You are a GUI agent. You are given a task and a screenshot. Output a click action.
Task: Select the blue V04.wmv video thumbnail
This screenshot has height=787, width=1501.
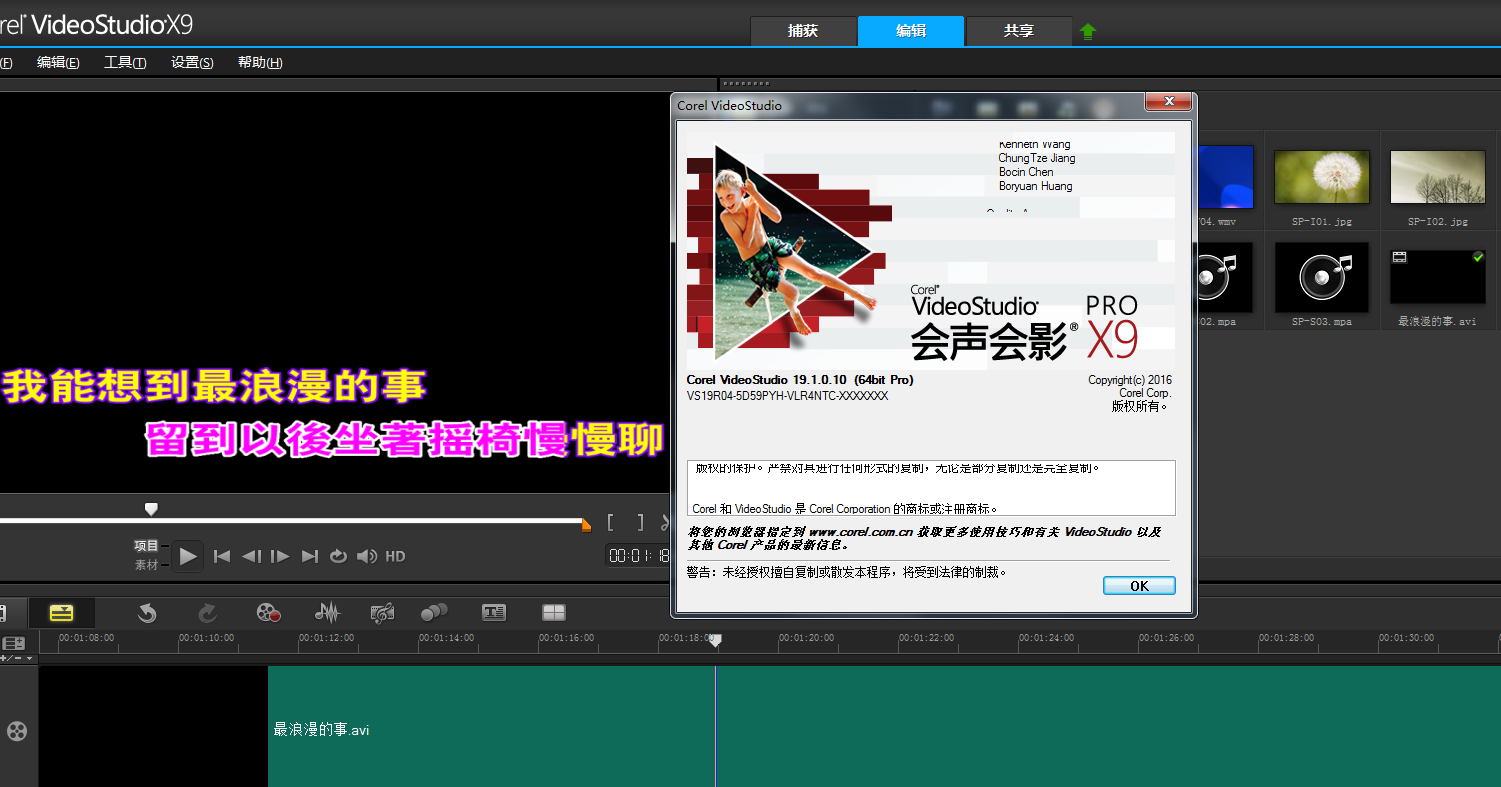1225,177
